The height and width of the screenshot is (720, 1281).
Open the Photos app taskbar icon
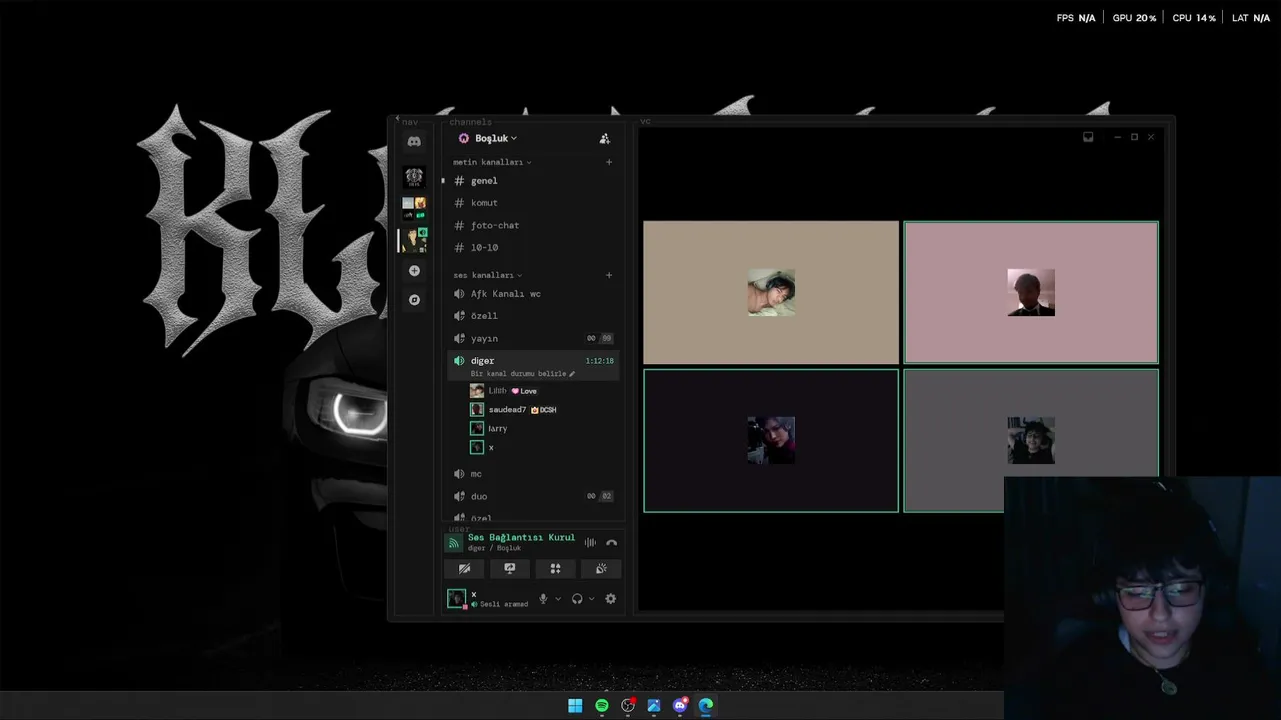tap(654, 706)
